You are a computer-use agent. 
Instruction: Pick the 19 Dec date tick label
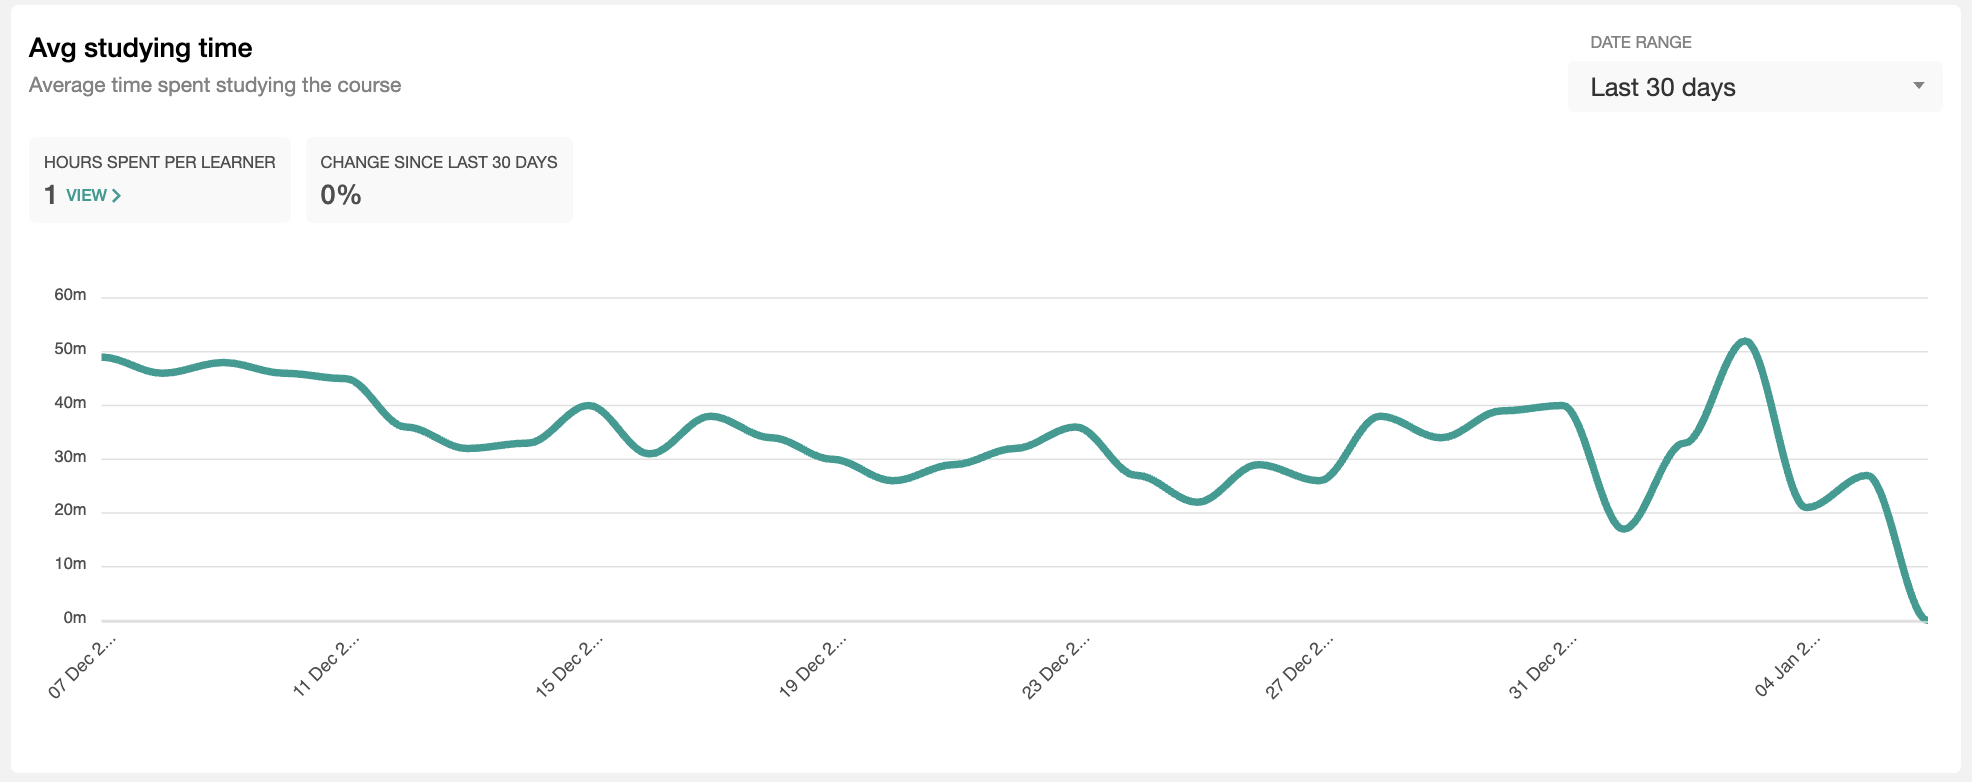[812, 665]
